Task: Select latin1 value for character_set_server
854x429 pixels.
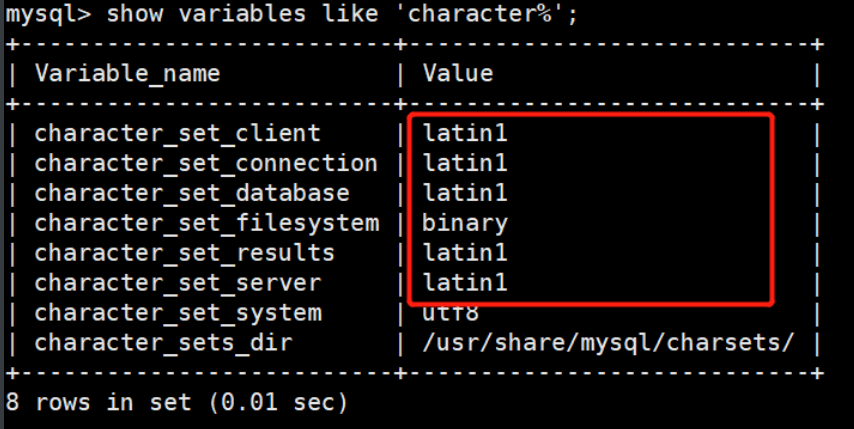Action: coord(465,283)
